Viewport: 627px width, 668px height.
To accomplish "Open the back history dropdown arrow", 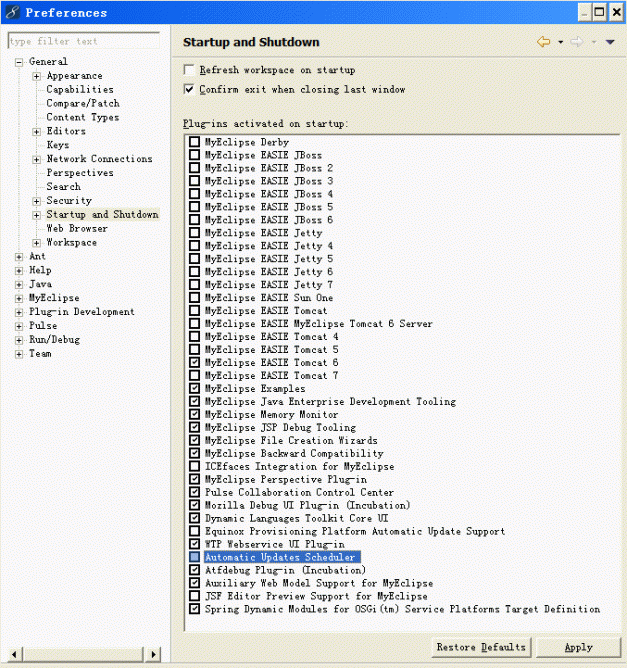I will point(561,42).
